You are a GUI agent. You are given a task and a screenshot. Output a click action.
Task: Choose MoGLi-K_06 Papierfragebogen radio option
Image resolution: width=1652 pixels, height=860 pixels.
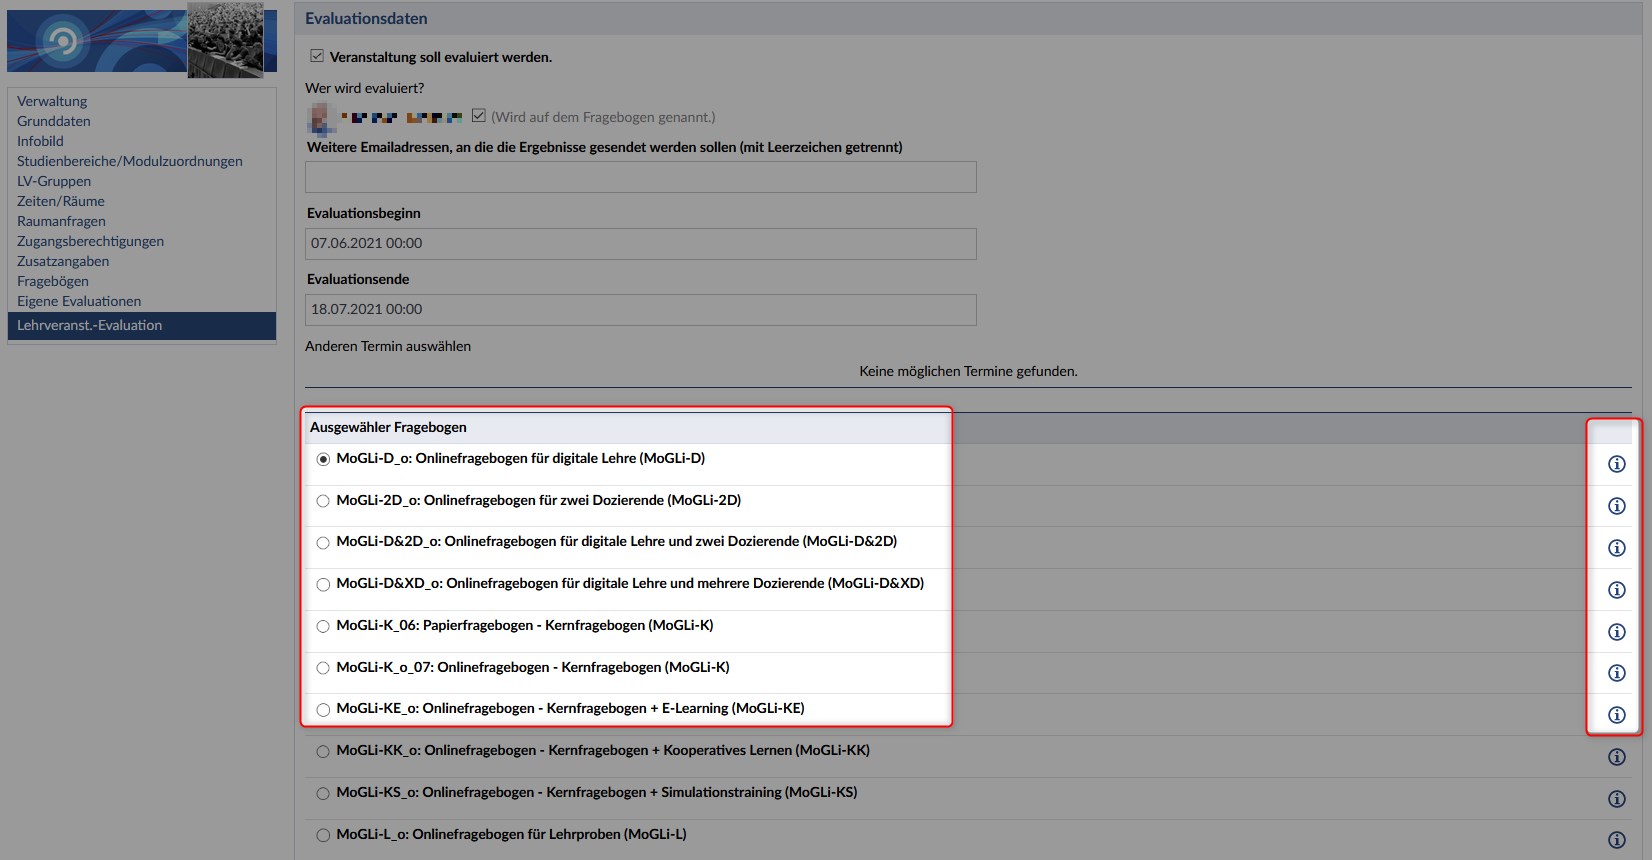(323, 626)
